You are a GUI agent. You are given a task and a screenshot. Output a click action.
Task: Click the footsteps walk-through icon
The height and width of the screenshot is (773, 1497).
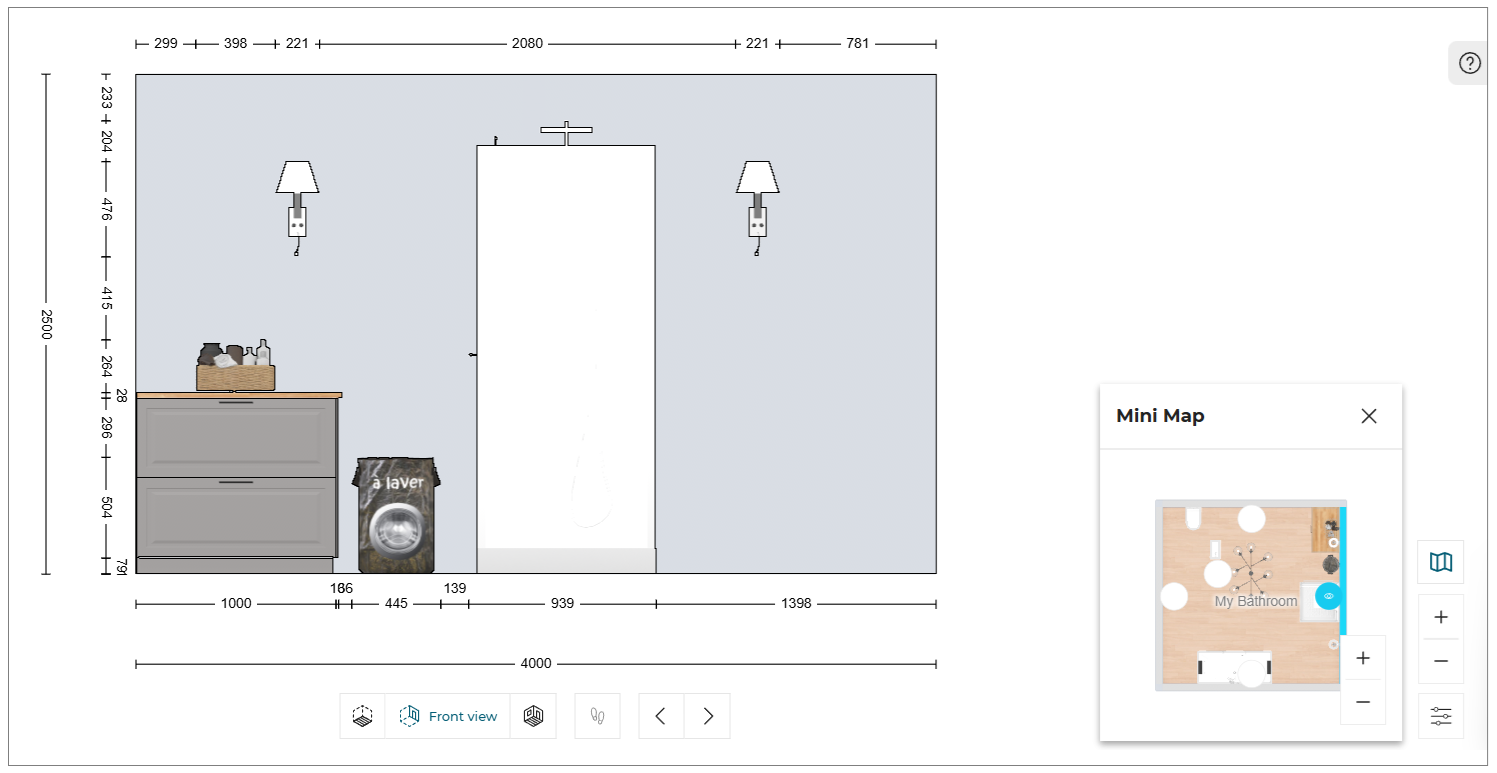click(597, 716)
